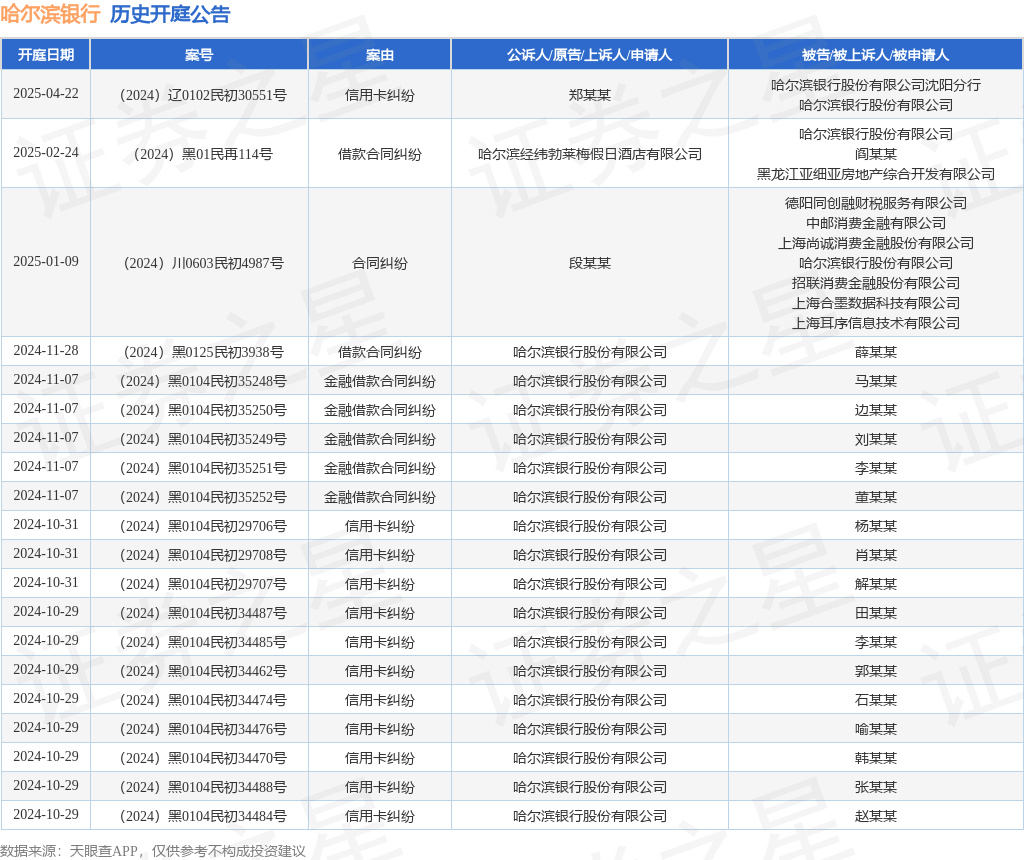Select defendant 马某某
The height and width of the screenshot is (860, 1024).
pos(876,381)
